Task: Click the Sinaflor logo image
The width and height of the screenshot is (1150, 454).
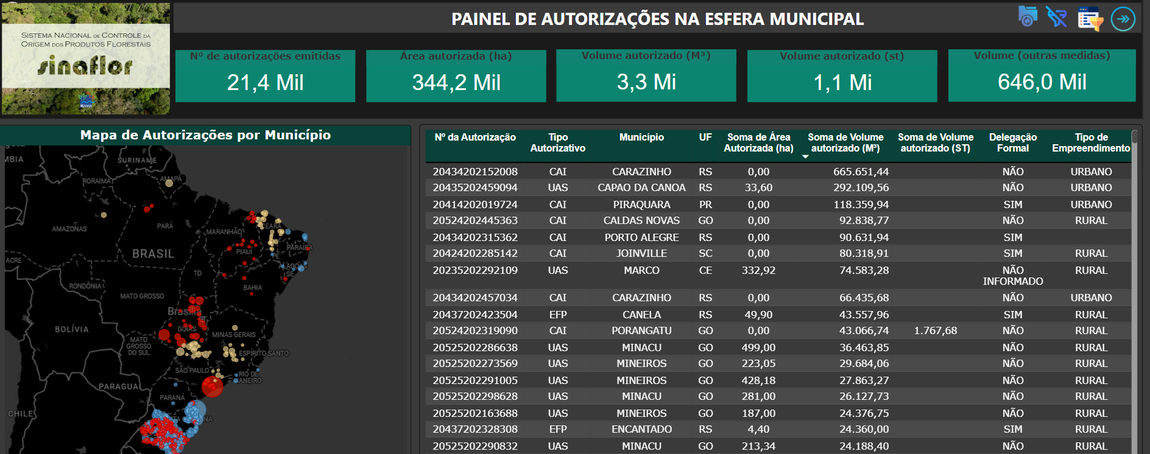Action: tap(85, 58)
